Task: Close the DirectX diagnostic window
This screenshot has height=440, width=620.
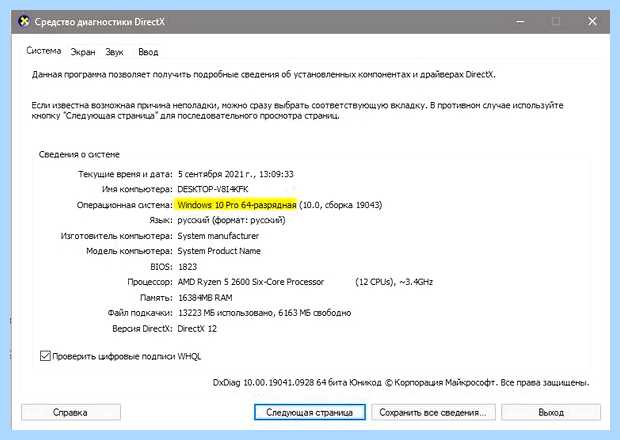Action: coord(592,21)
